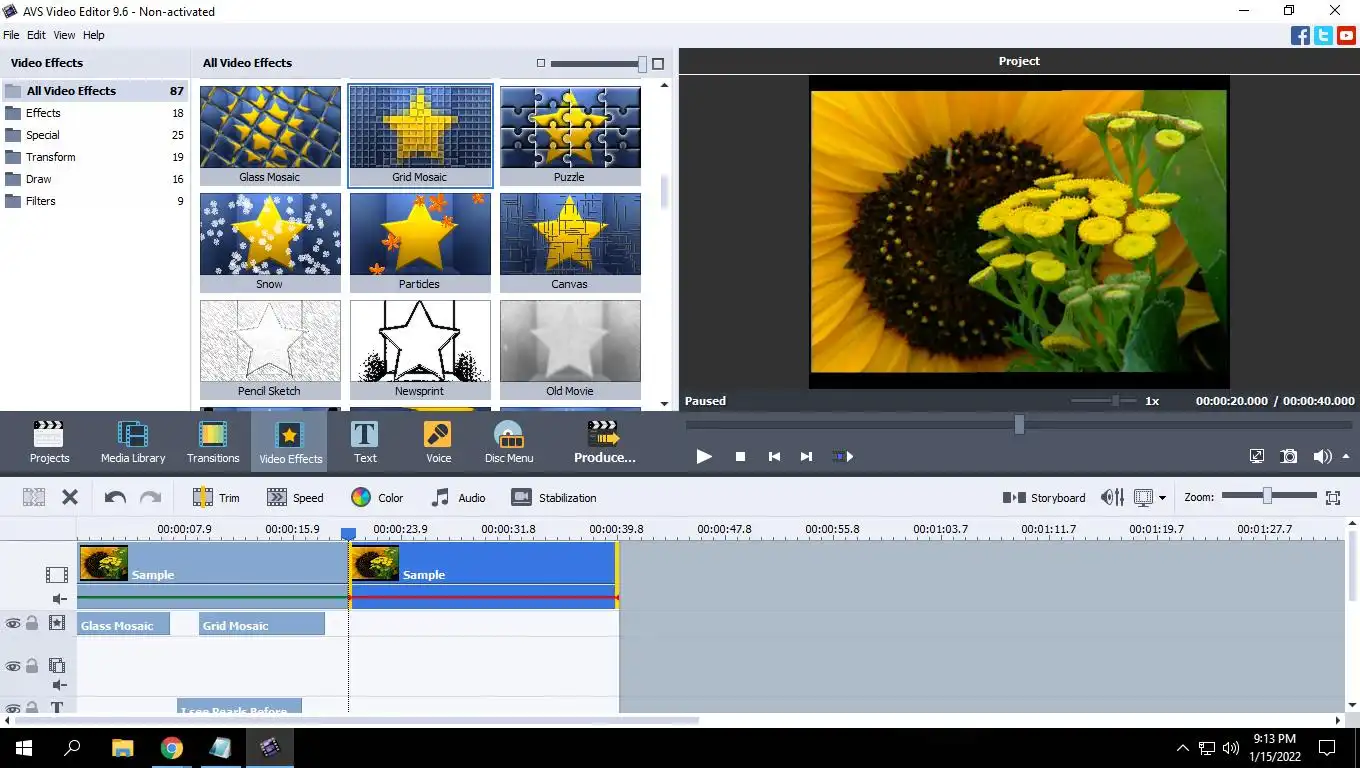The height and width of the screenshot is (768, 1360).
Task: Open the Speed adjustment tool
Action: [295, 497]
